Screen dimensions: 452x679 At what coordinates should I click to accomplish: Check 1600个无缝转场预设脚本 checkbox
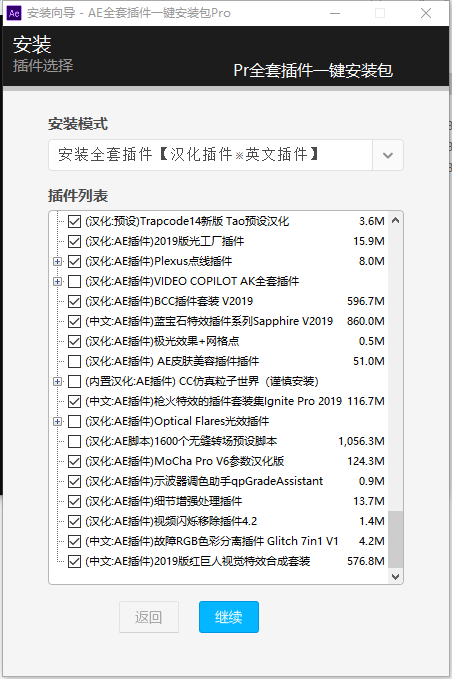coord(74,441)
